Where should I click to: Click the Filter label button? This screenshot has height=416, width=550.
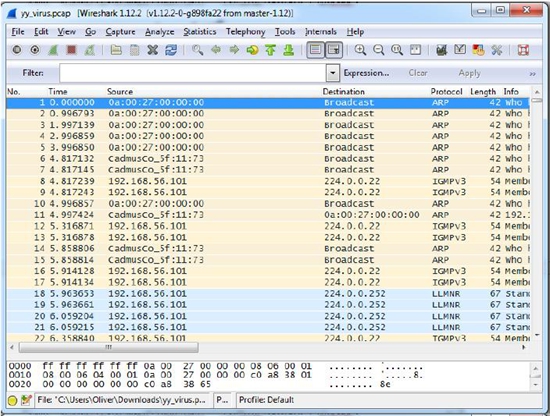tap(33, 73)
